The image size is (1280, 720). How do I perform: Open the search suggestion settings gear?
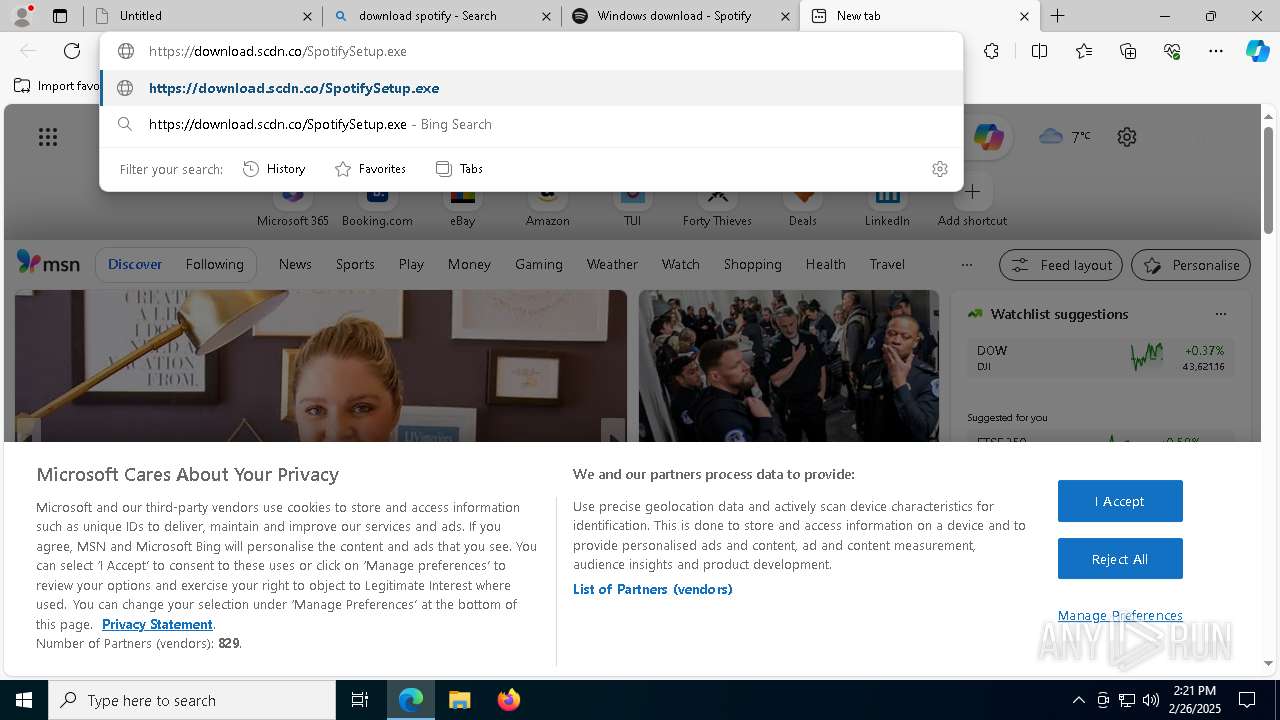pyautogui.click(x=939, y=169)
